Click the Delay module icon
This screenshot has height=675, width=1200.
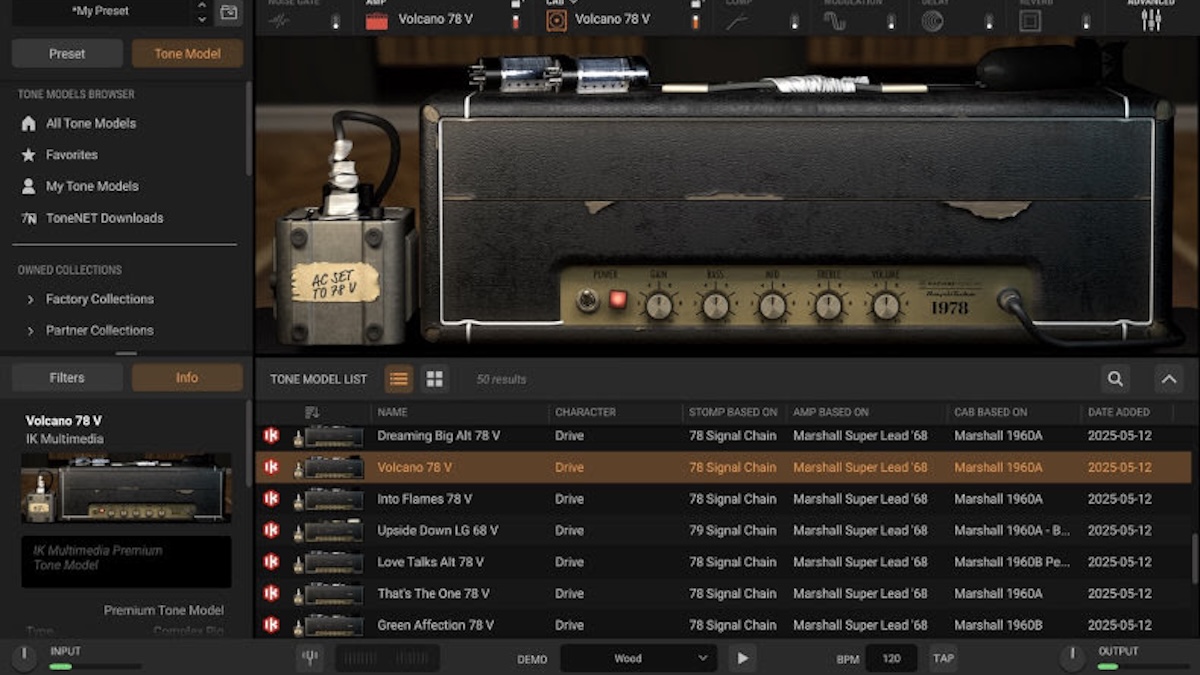(932, 21)
